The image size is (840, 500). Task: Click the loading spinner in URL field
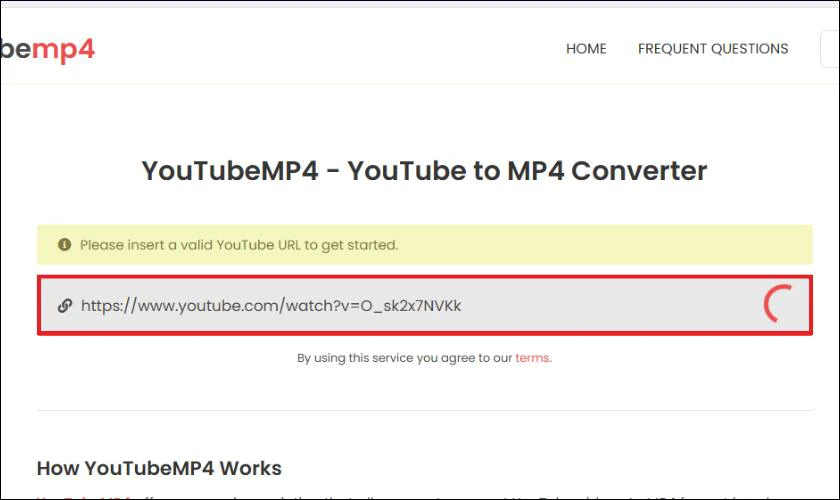tap(778, 304)
